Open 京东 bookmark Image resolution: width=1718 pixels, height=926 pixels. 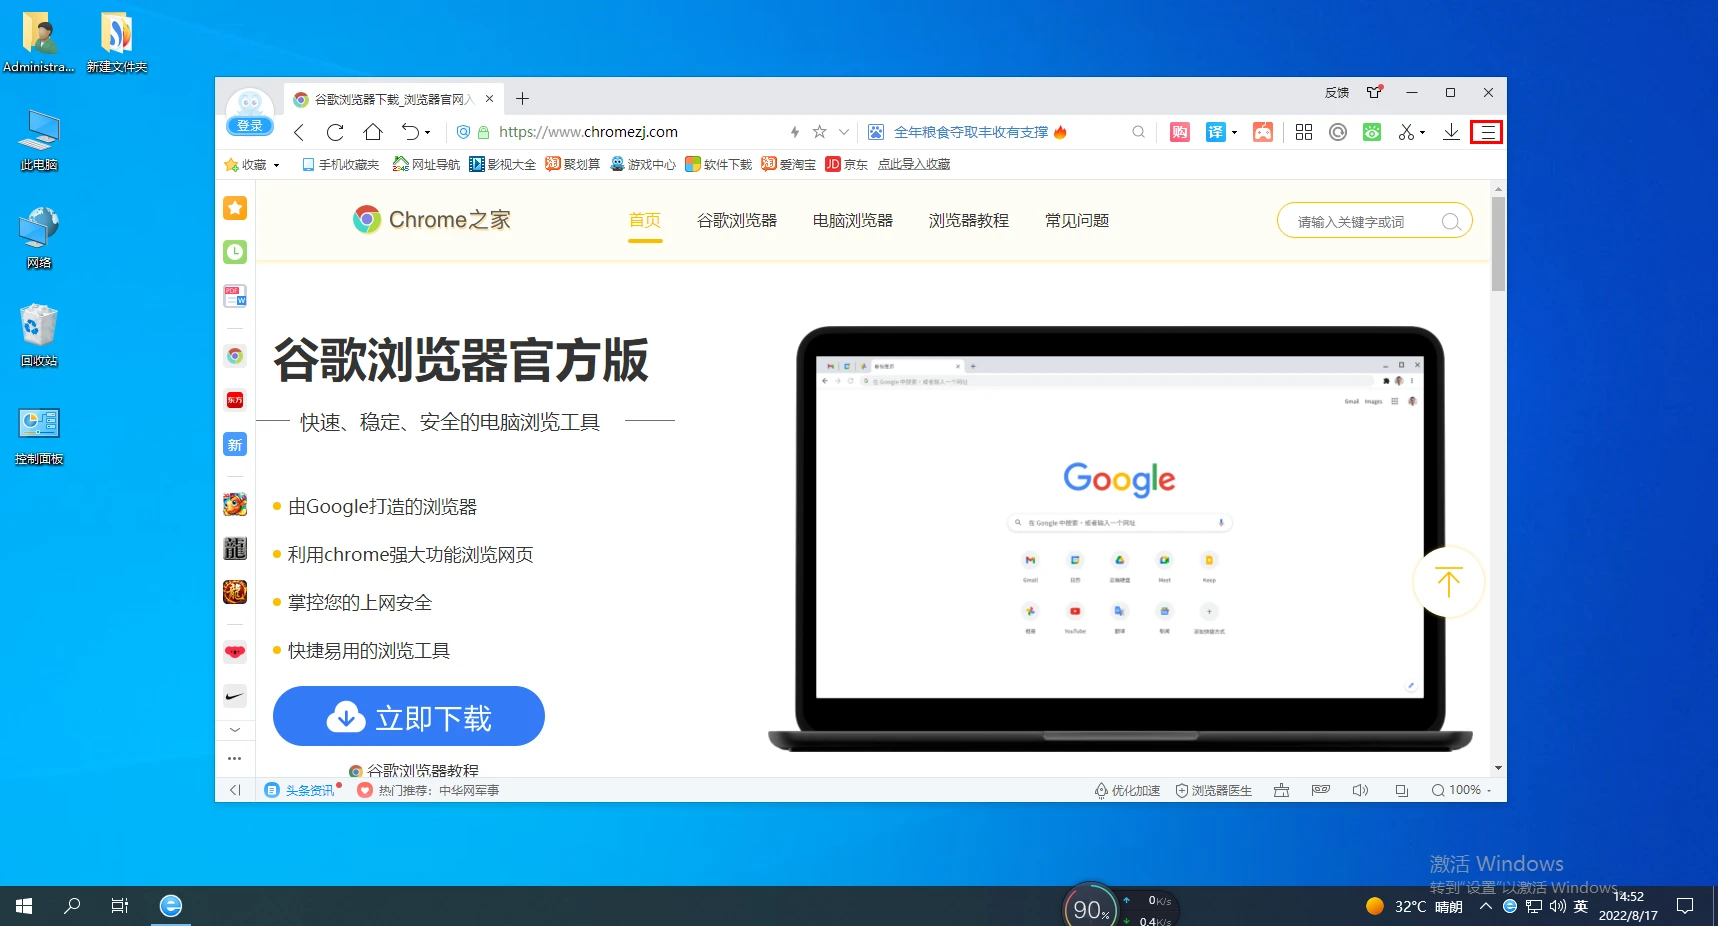847,165
